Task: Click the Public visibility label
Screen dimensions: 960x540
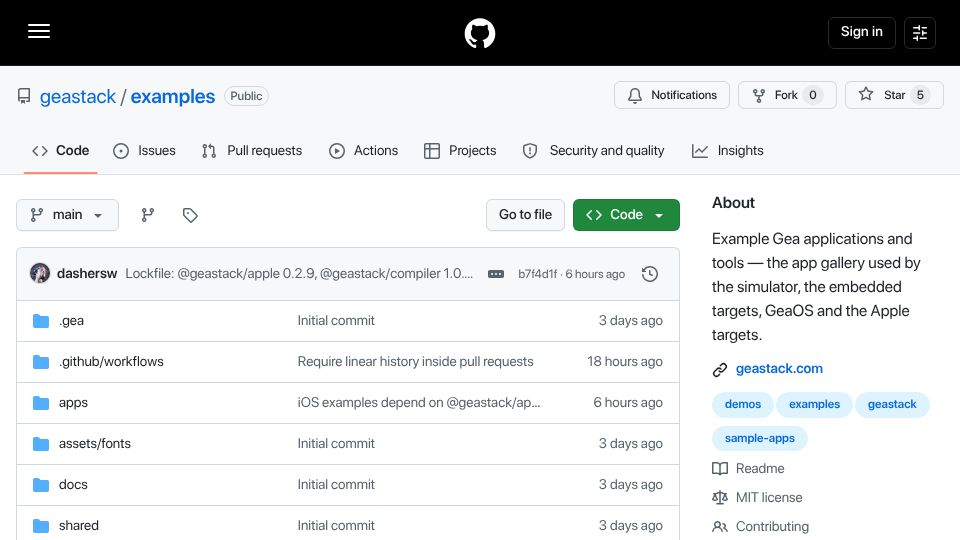Action: point(246,96)
